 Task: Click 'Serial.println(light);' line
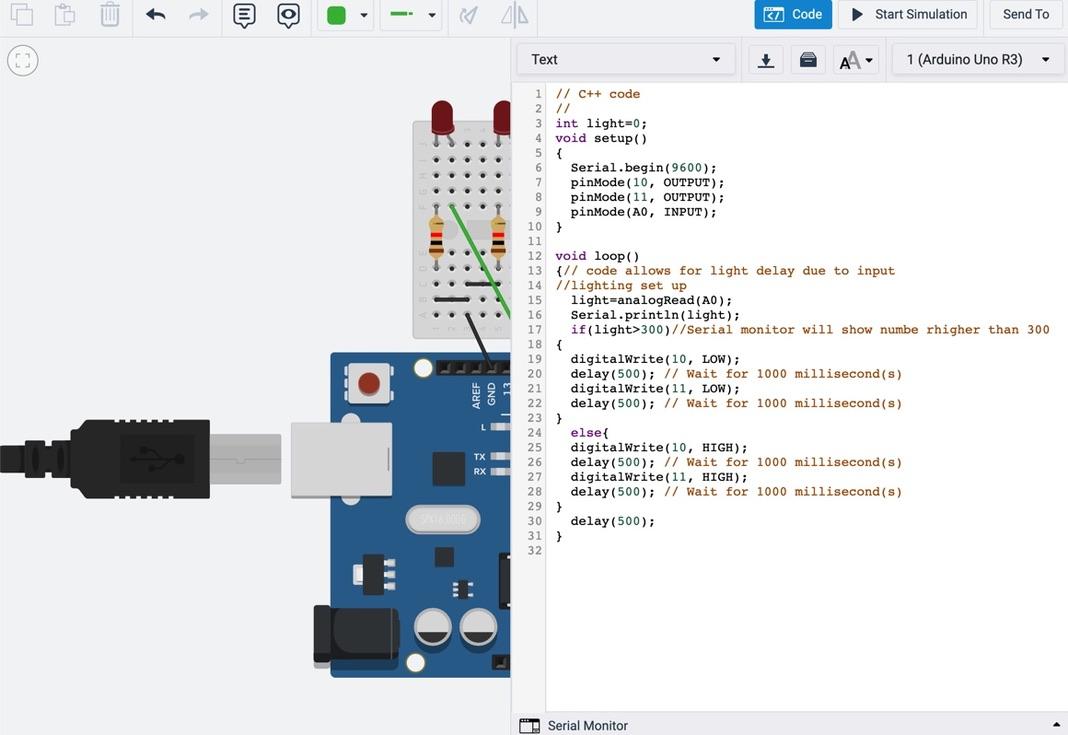pyautogui.click(x=655, y=315)
